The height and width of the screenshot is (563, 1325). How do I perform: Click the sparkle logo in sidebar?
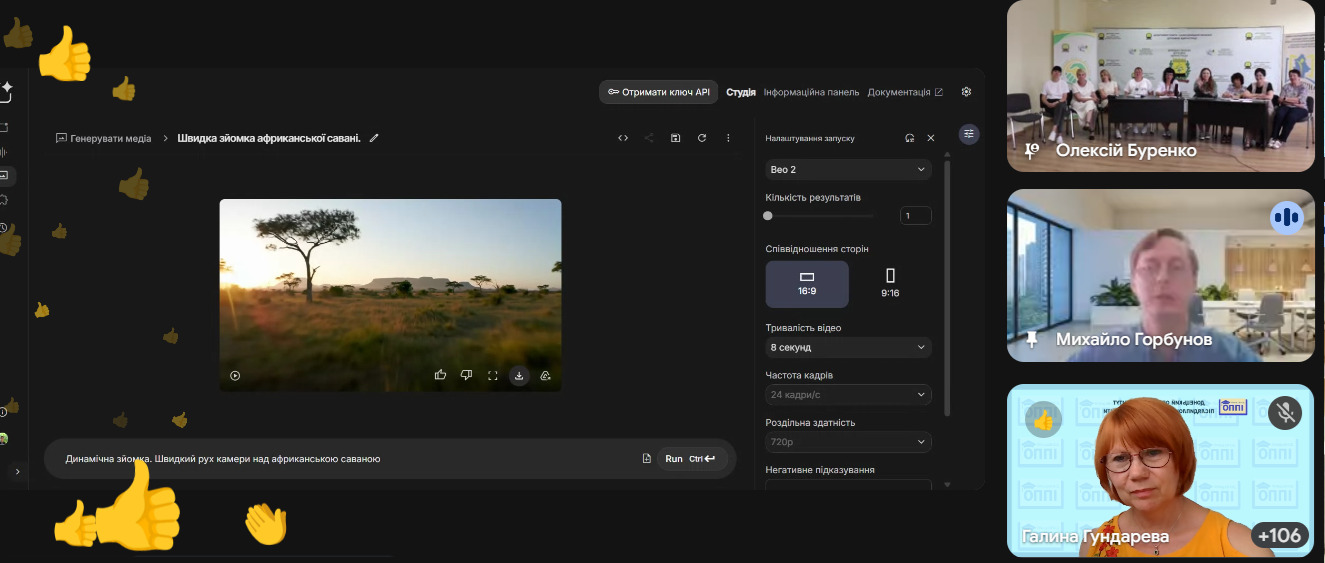pyautogui.click(x=6, y=90)
